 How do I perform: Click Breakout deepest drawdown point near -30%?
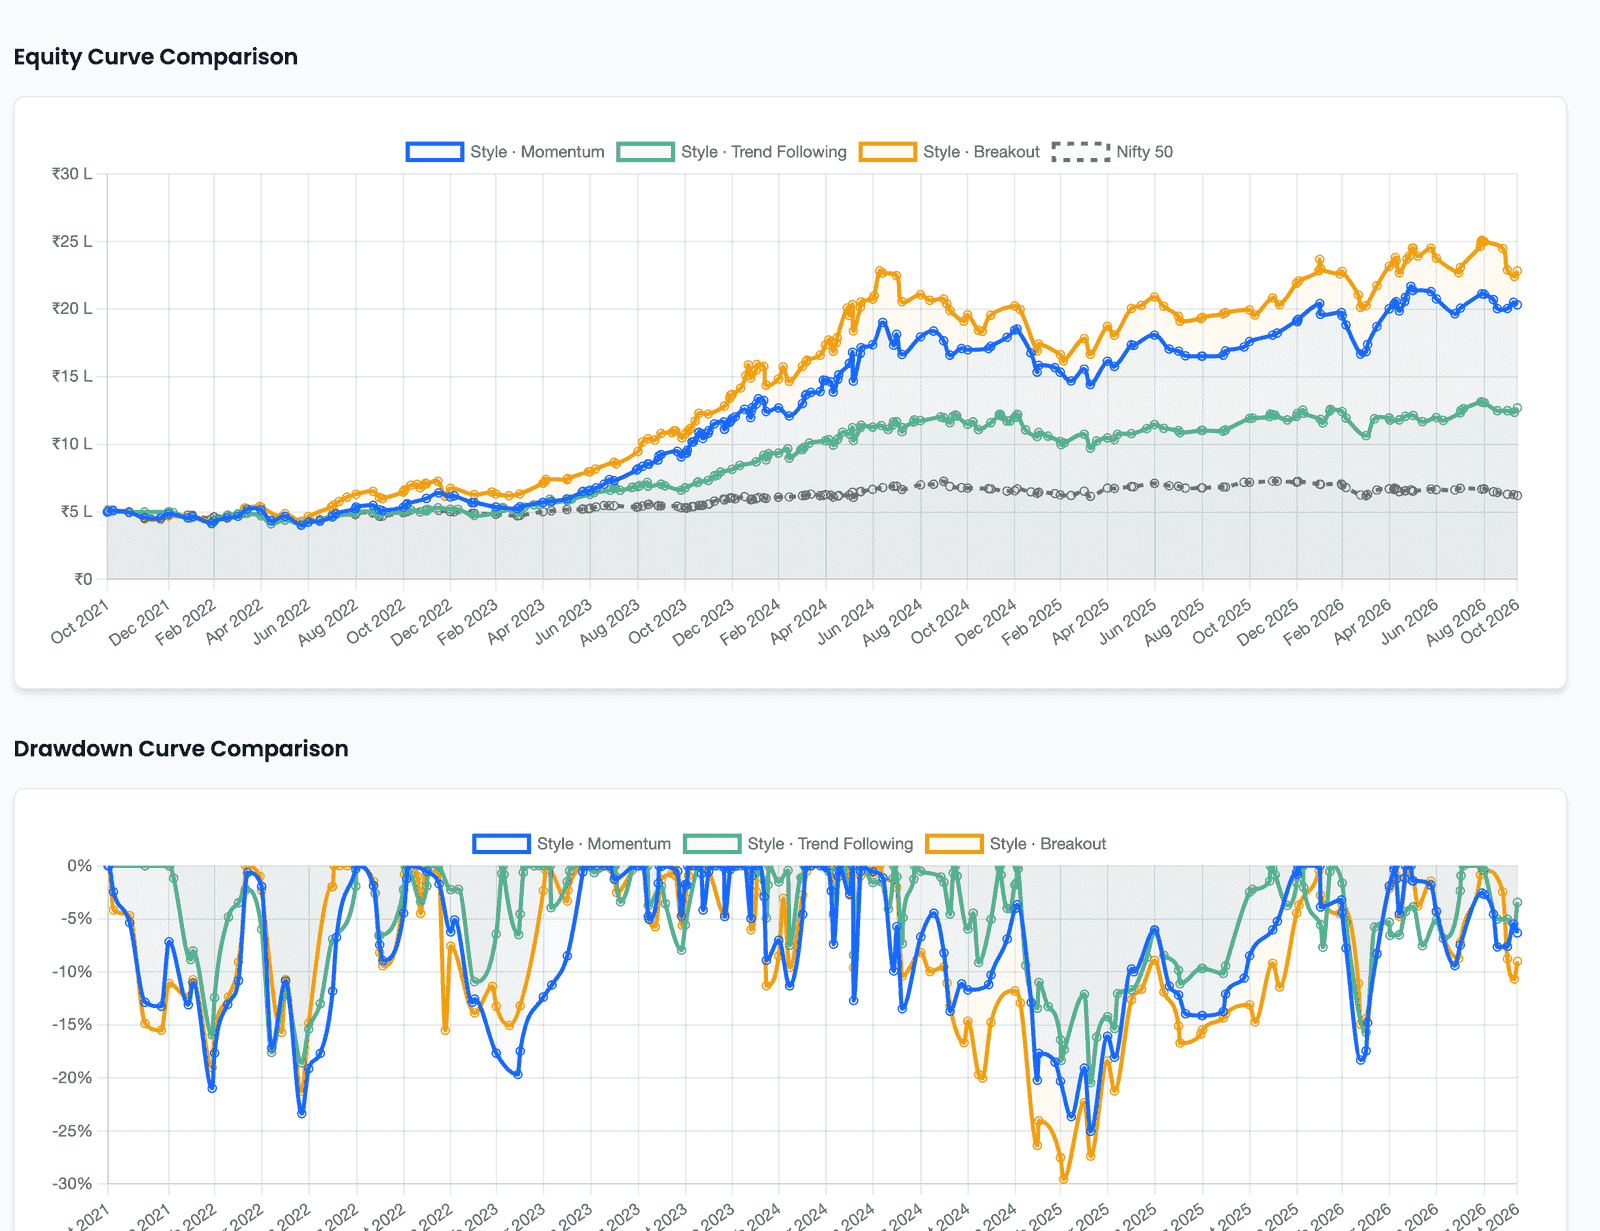(1063, 1179)
